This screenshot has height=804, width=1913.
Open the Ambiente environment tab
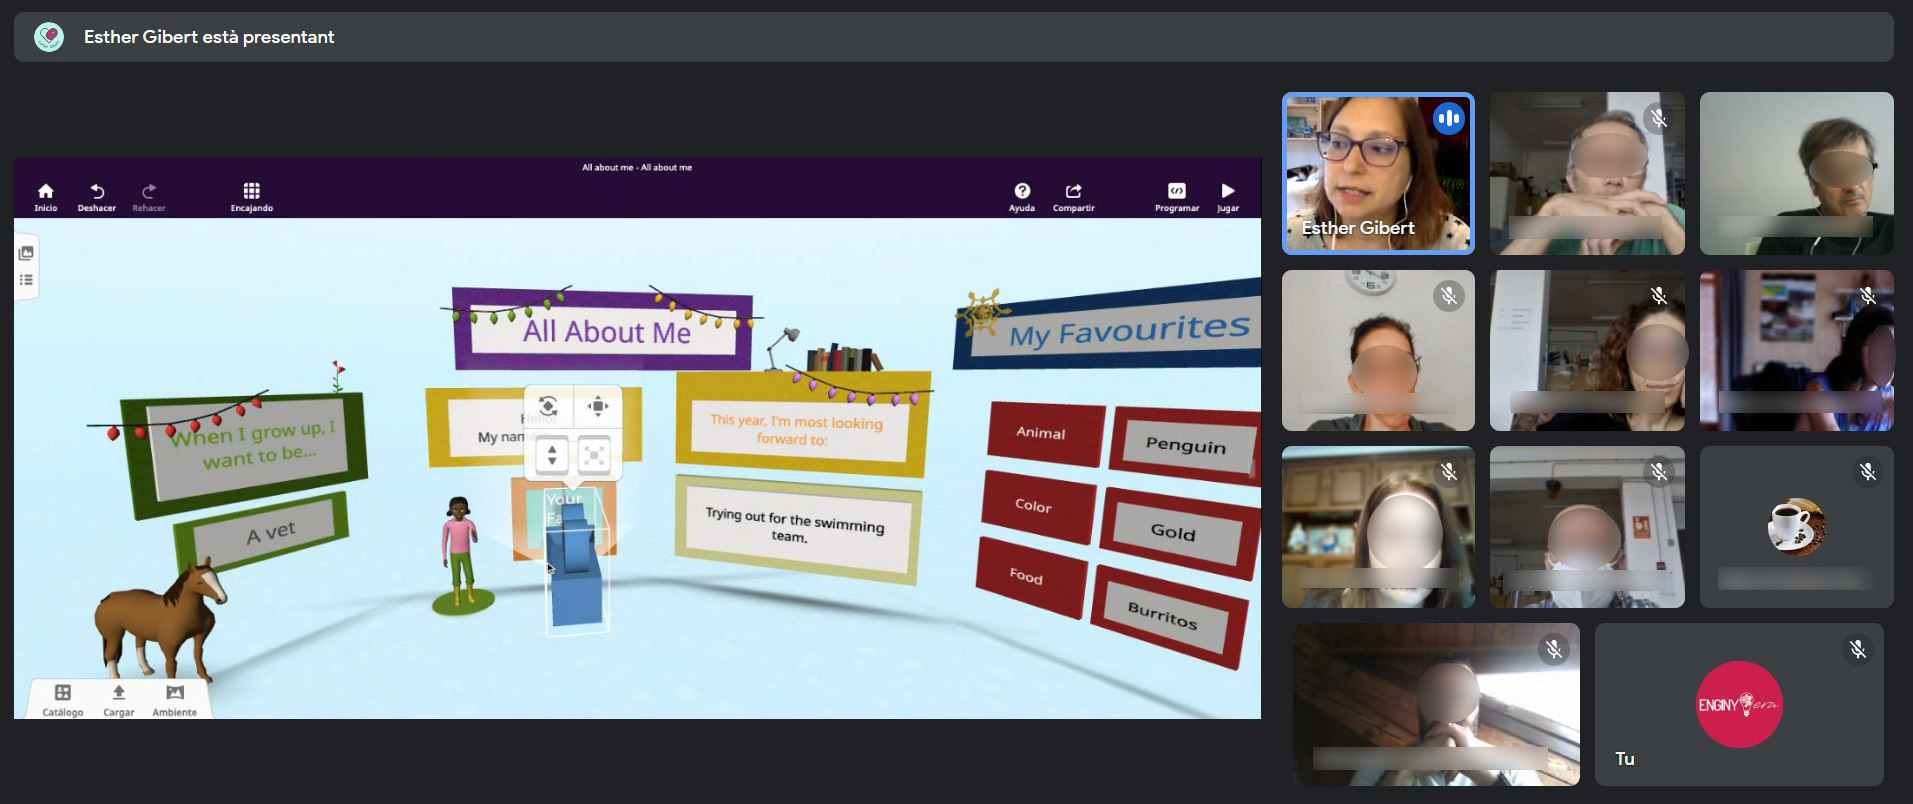[175, 700]
